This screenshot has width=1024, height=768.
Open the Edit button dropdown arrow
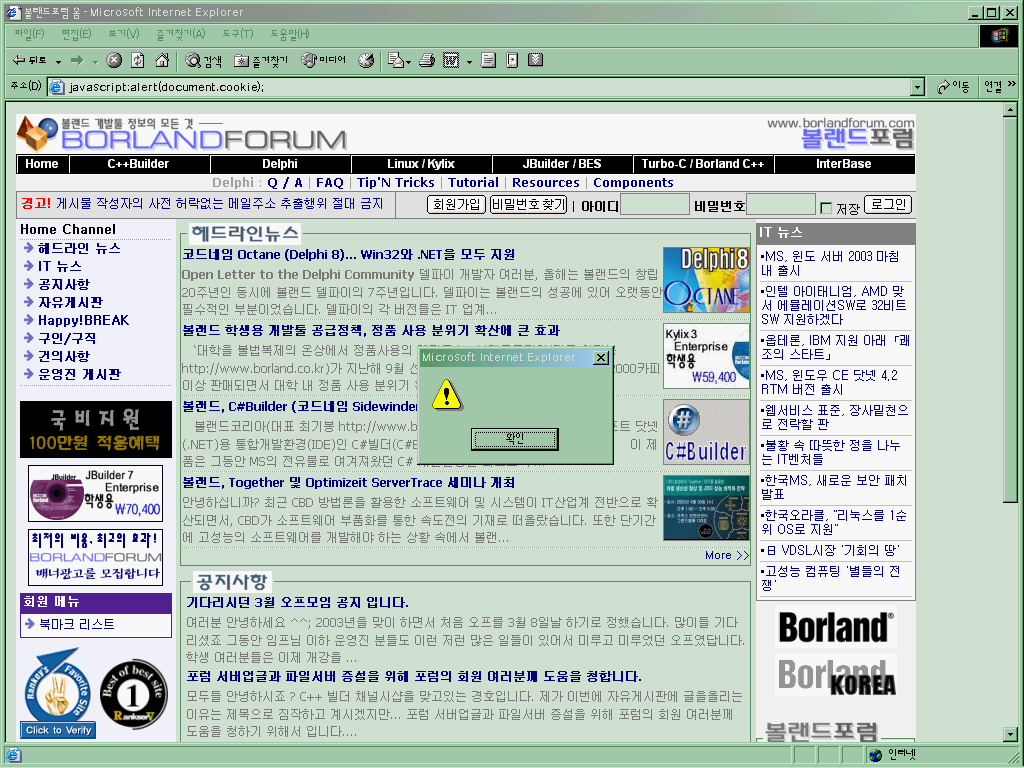pyautogui.click(x=469, y=62)
